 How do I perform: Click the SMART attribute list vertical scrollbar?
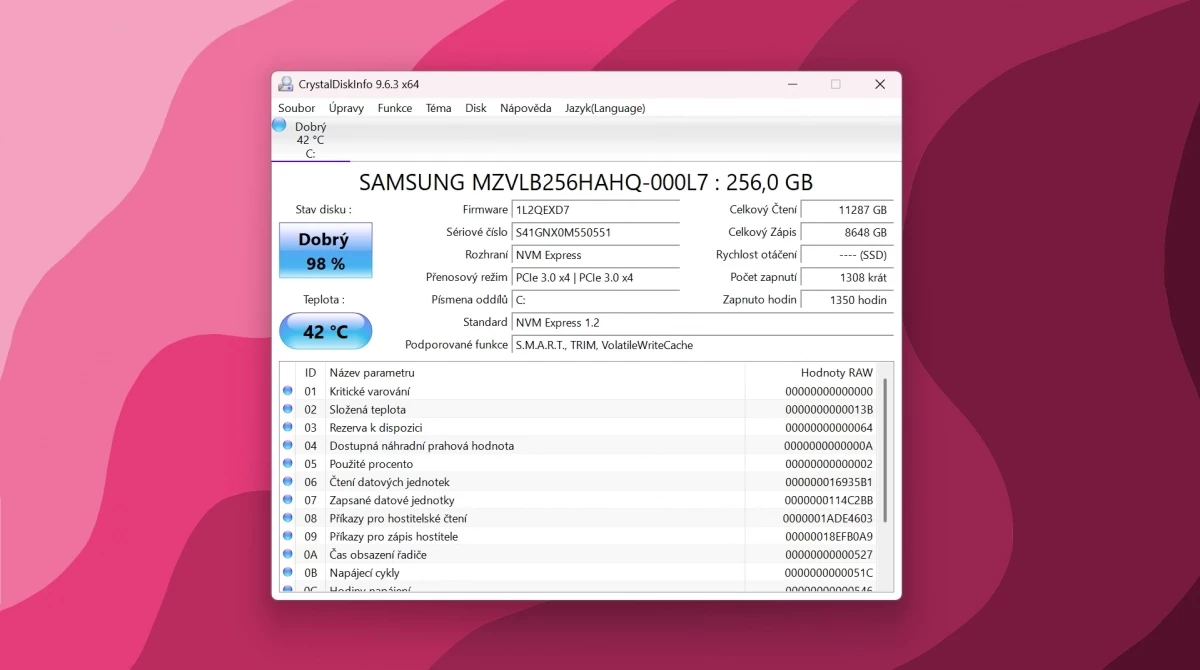(885, 451)
